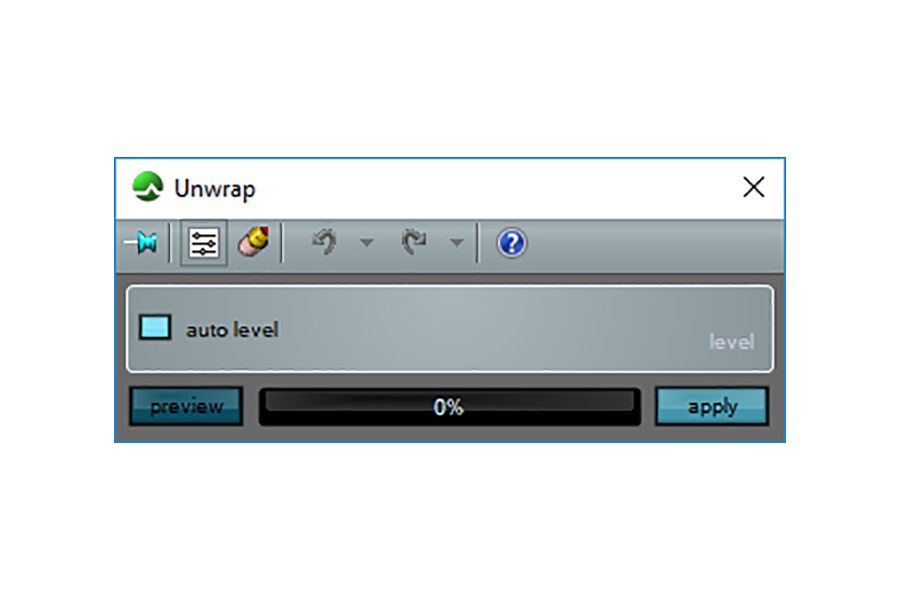The image size is (900, 600).
Task: Redo the last undone action
Action: coord(414,242)
